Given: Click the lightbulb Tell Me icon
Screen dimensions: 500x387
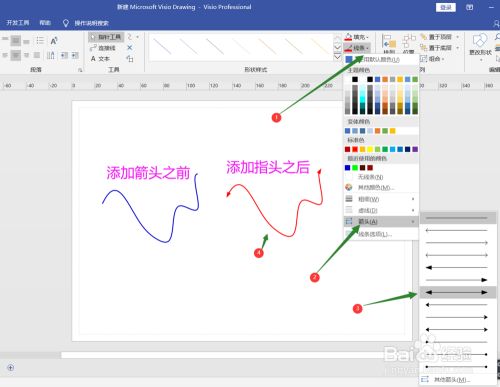Looking at the screenshot, I should coord(66,23).
